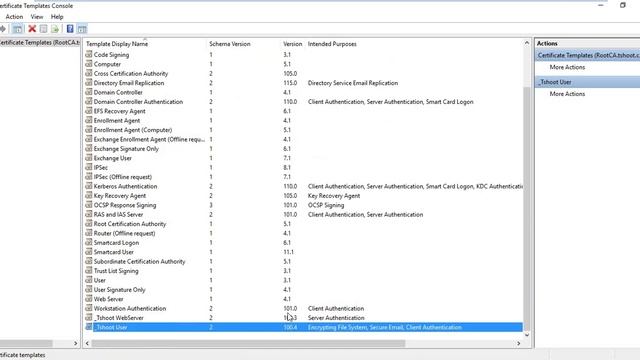Click the list's horizontal scrollbar left arrow
Viewport: 640px width, 360px height.
(87, 343)
